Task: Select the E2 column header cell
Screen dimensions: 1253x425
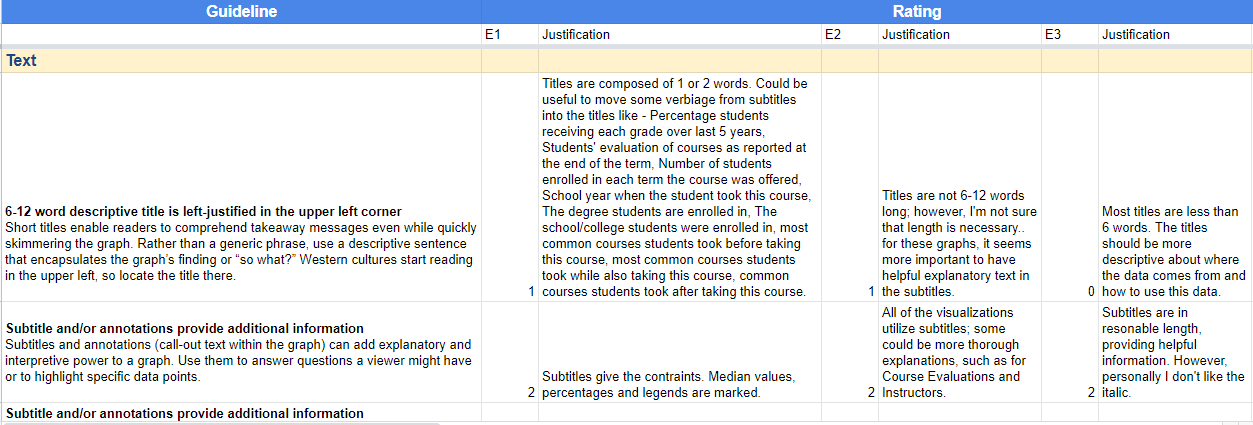Action: (849, 35)
